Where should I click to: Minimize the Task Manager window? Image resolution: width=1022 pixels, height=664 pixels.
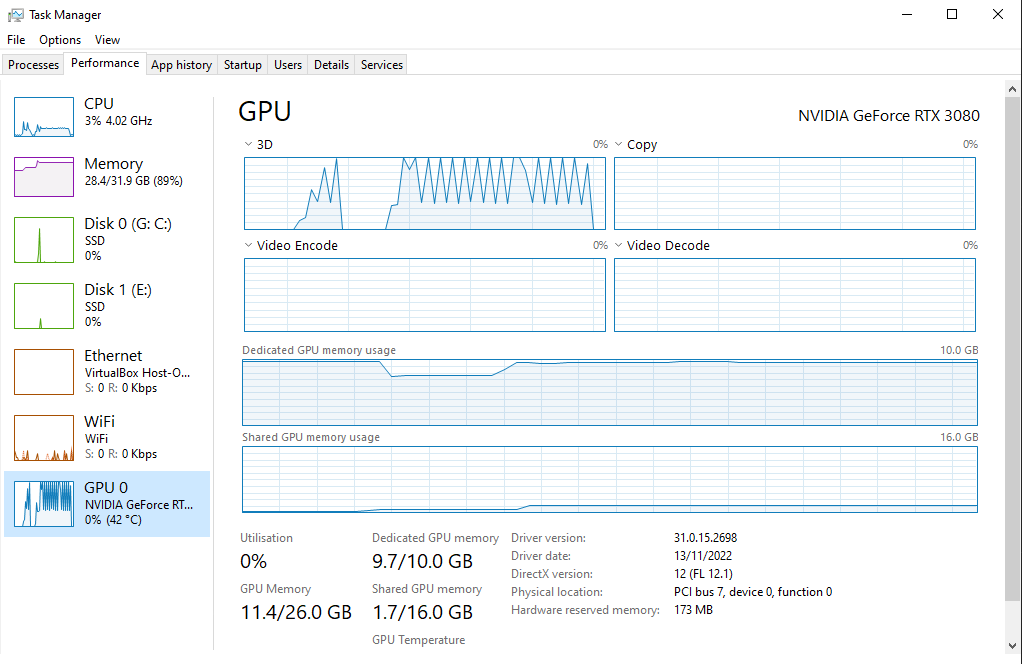[907, 14]
